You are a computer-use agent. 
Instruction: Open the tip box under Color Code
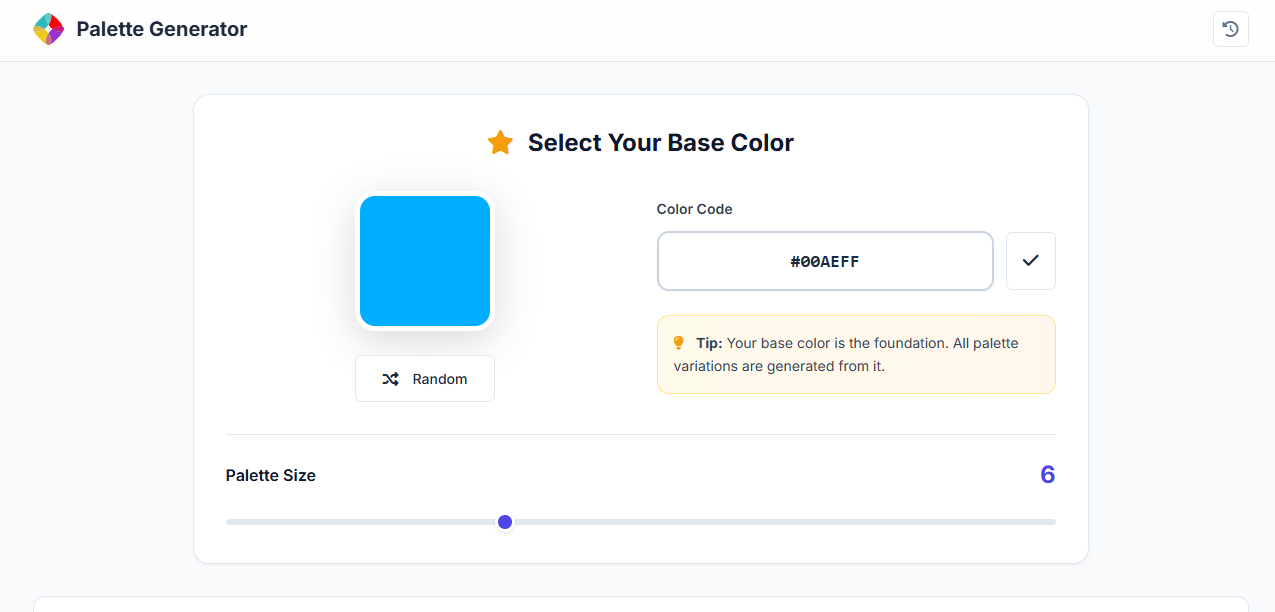coord(856,354)
